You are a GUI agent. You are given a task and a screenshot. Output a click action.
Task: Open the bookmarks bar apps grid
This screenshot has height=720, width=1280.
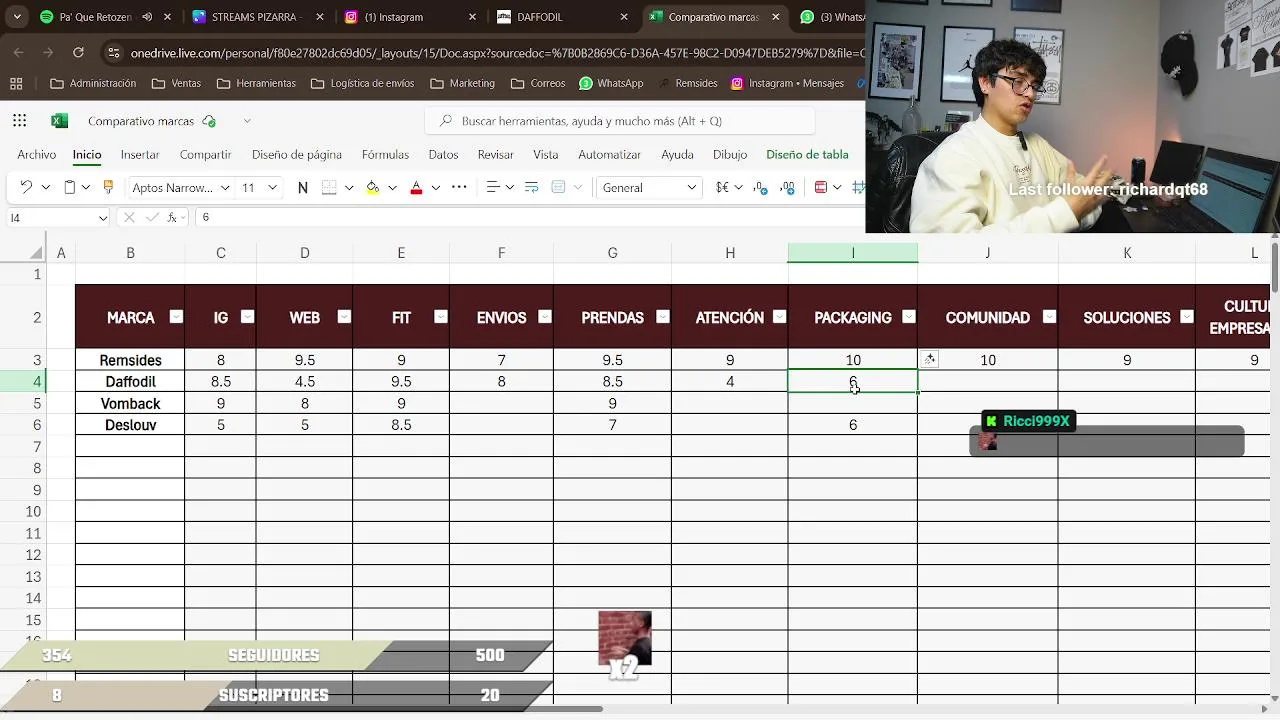16,83
